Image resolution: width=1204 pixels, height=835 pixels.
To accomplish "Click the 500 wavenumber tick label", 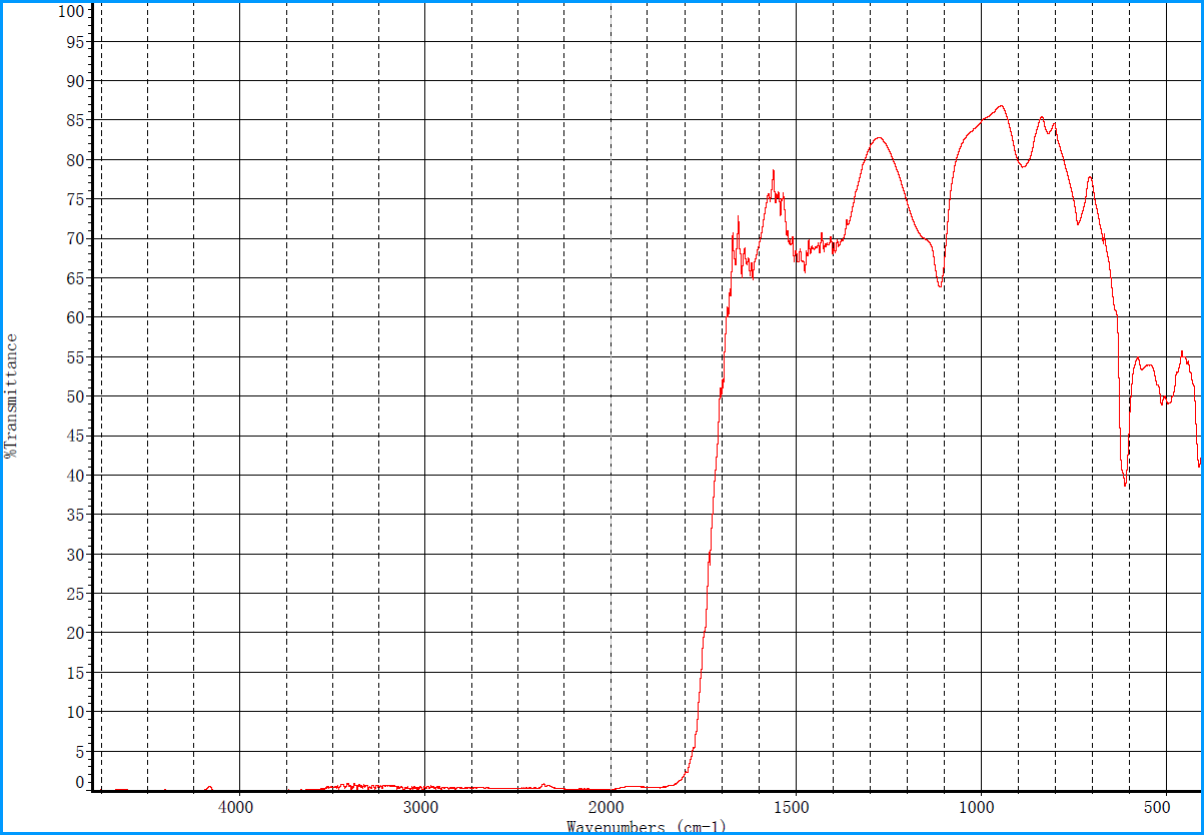I will 1163,806.
